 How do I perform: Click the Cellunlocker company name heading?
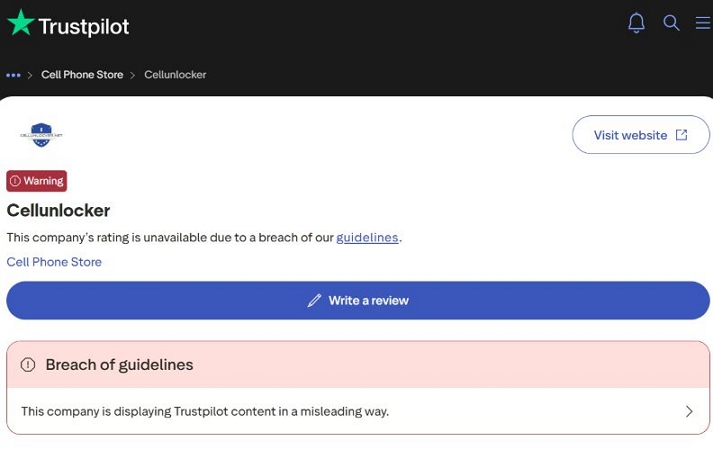point(58,210)
